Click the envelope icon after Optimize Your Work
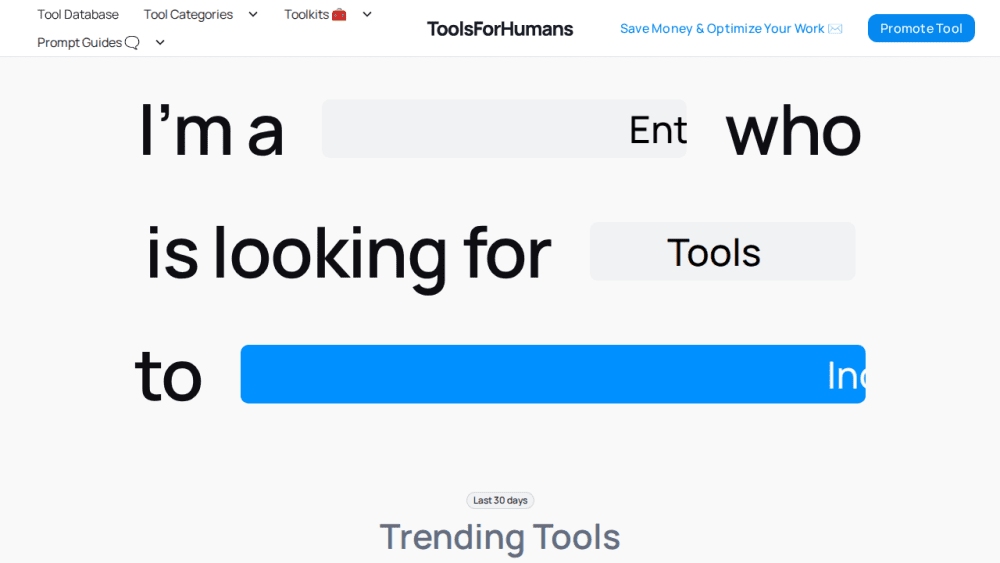The image size is (1000, 563). click(835, 29)
